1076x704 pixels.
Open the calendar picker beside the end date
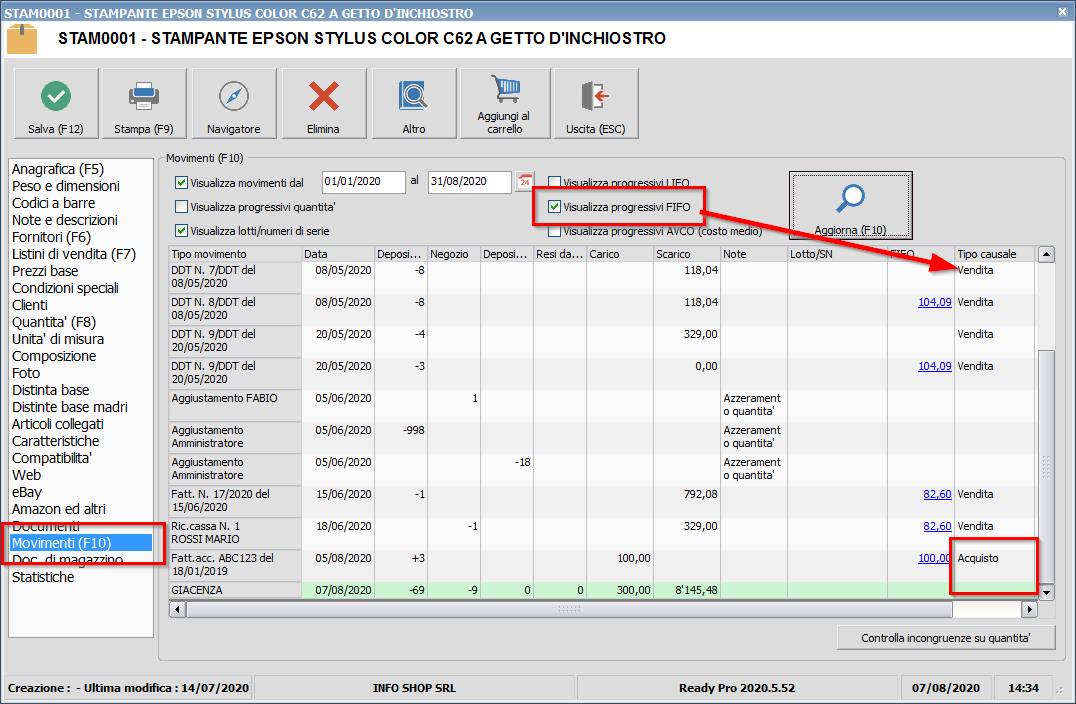(525, 181)
